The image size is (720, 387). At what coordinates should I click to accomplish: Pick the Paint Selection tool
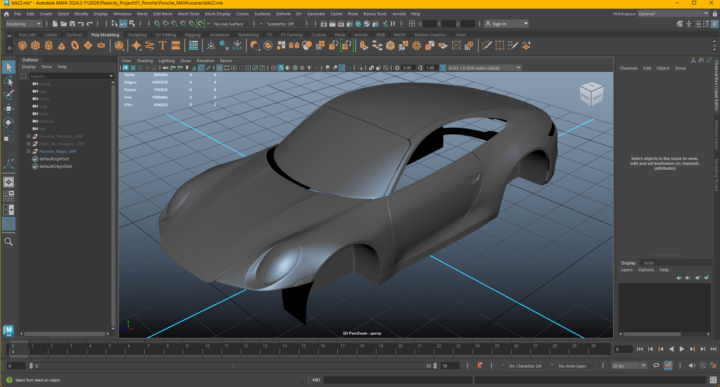click(x=8, y=95)
